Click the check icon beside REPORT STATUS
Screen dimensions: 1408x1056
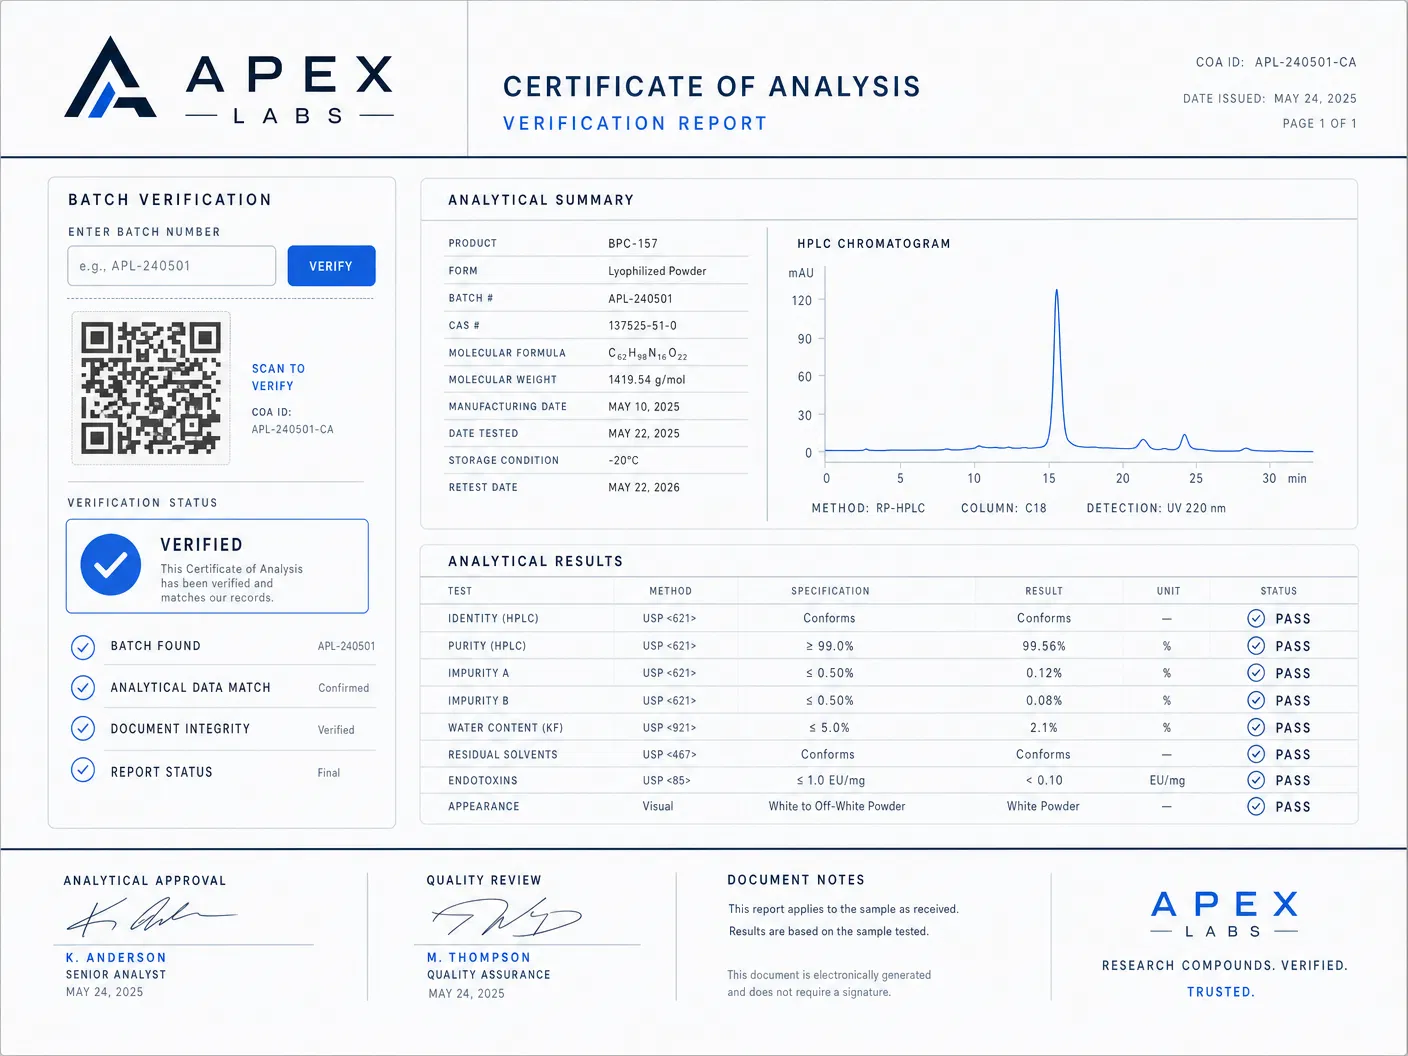coord(83,770)
